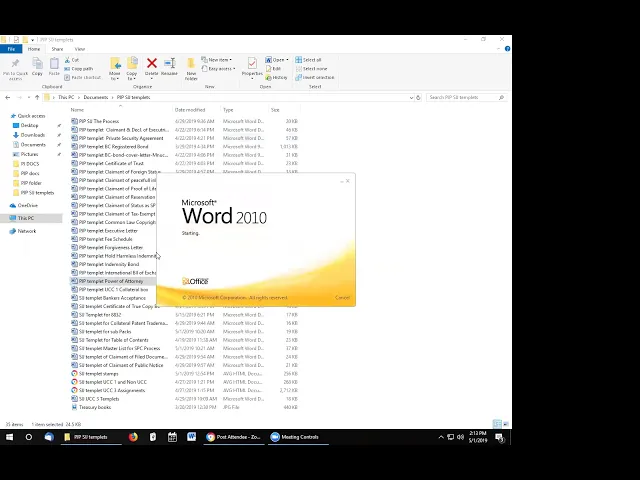Switch to the Home ribbon tab
This screenshot has width=640, height=480.
click(34, 49)
